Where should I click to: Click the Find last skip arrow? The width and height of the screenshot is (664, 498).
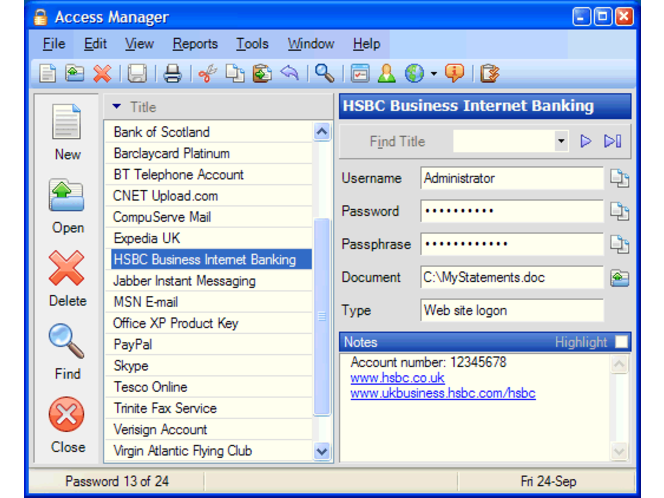click(x=612, y=141)
